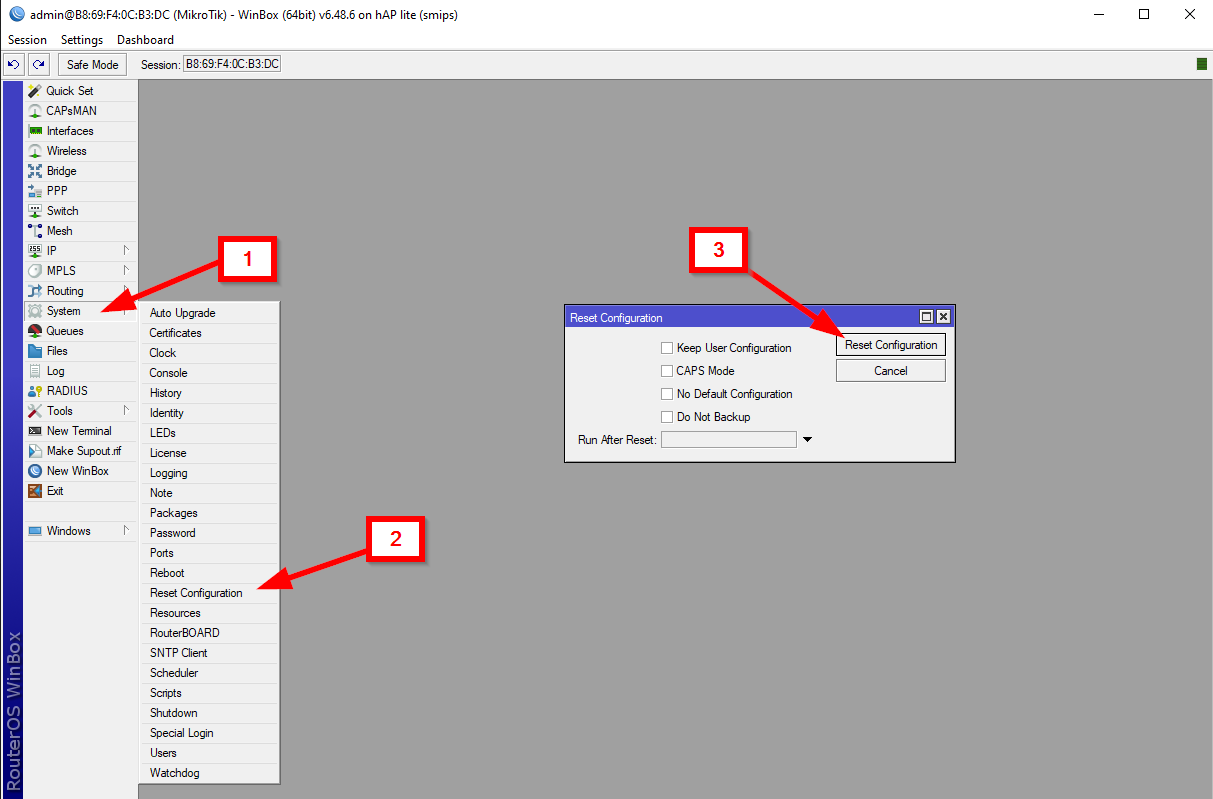Enable Keep User Configuration checkbox

click(667, 348)
